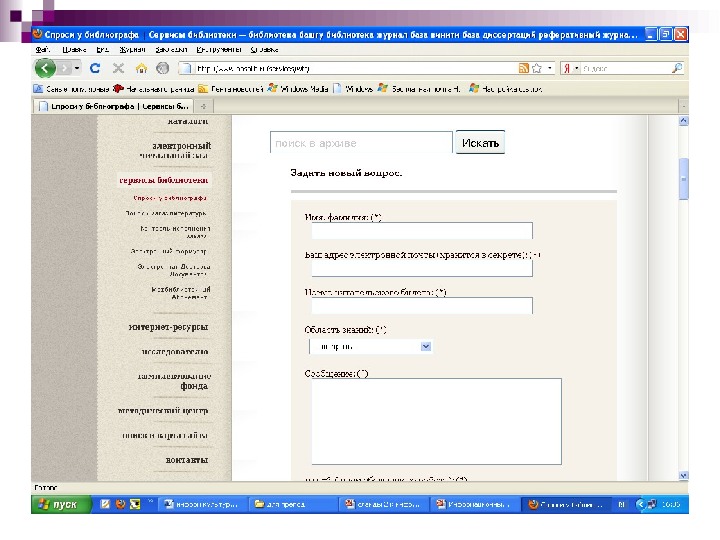Switch to the Word document taskbar button

click(x=202, y=504)
